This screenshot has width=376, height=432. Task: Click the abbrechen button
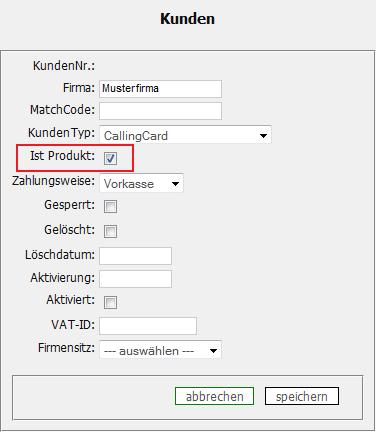(x=214, y=396)
